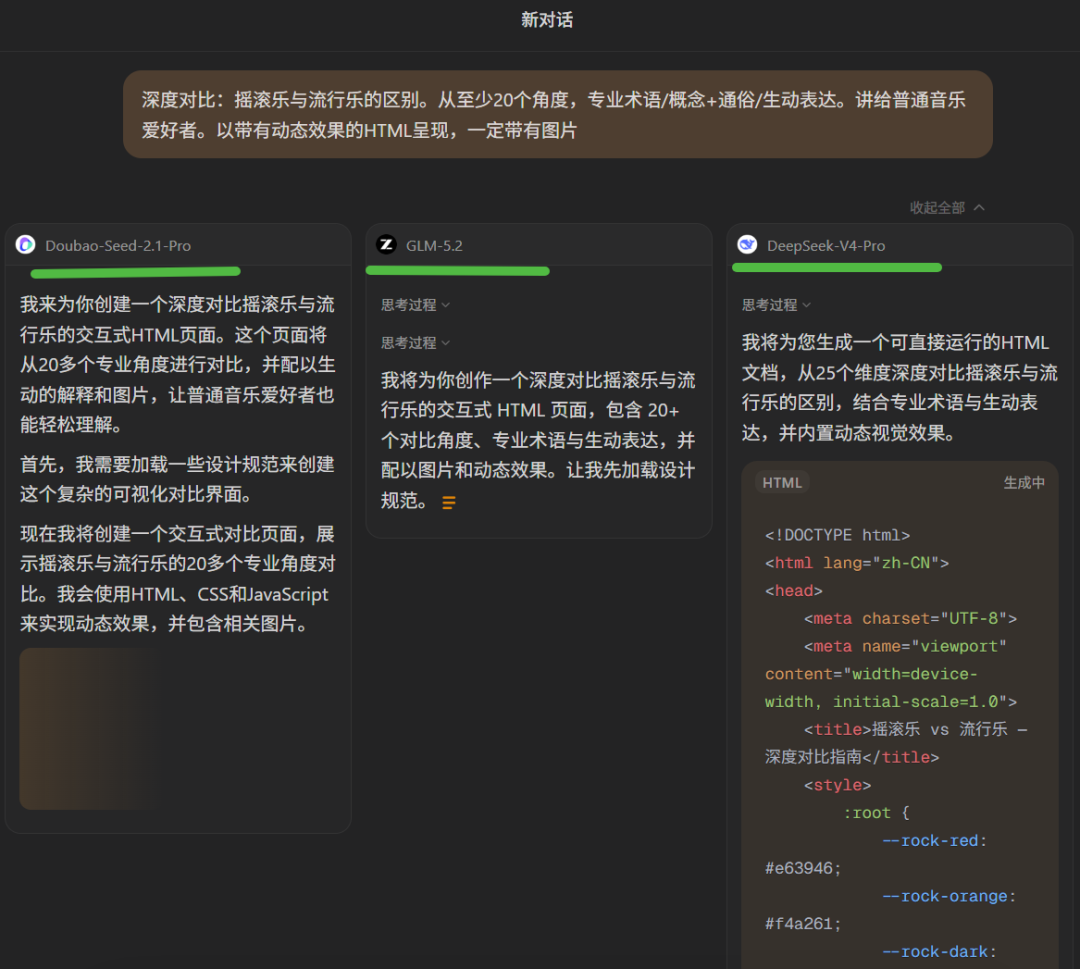Screen dimensions: 1080x969
Task: Click the green progress bar under DeepSeek-V4-Pro
Action: [836, 267]
